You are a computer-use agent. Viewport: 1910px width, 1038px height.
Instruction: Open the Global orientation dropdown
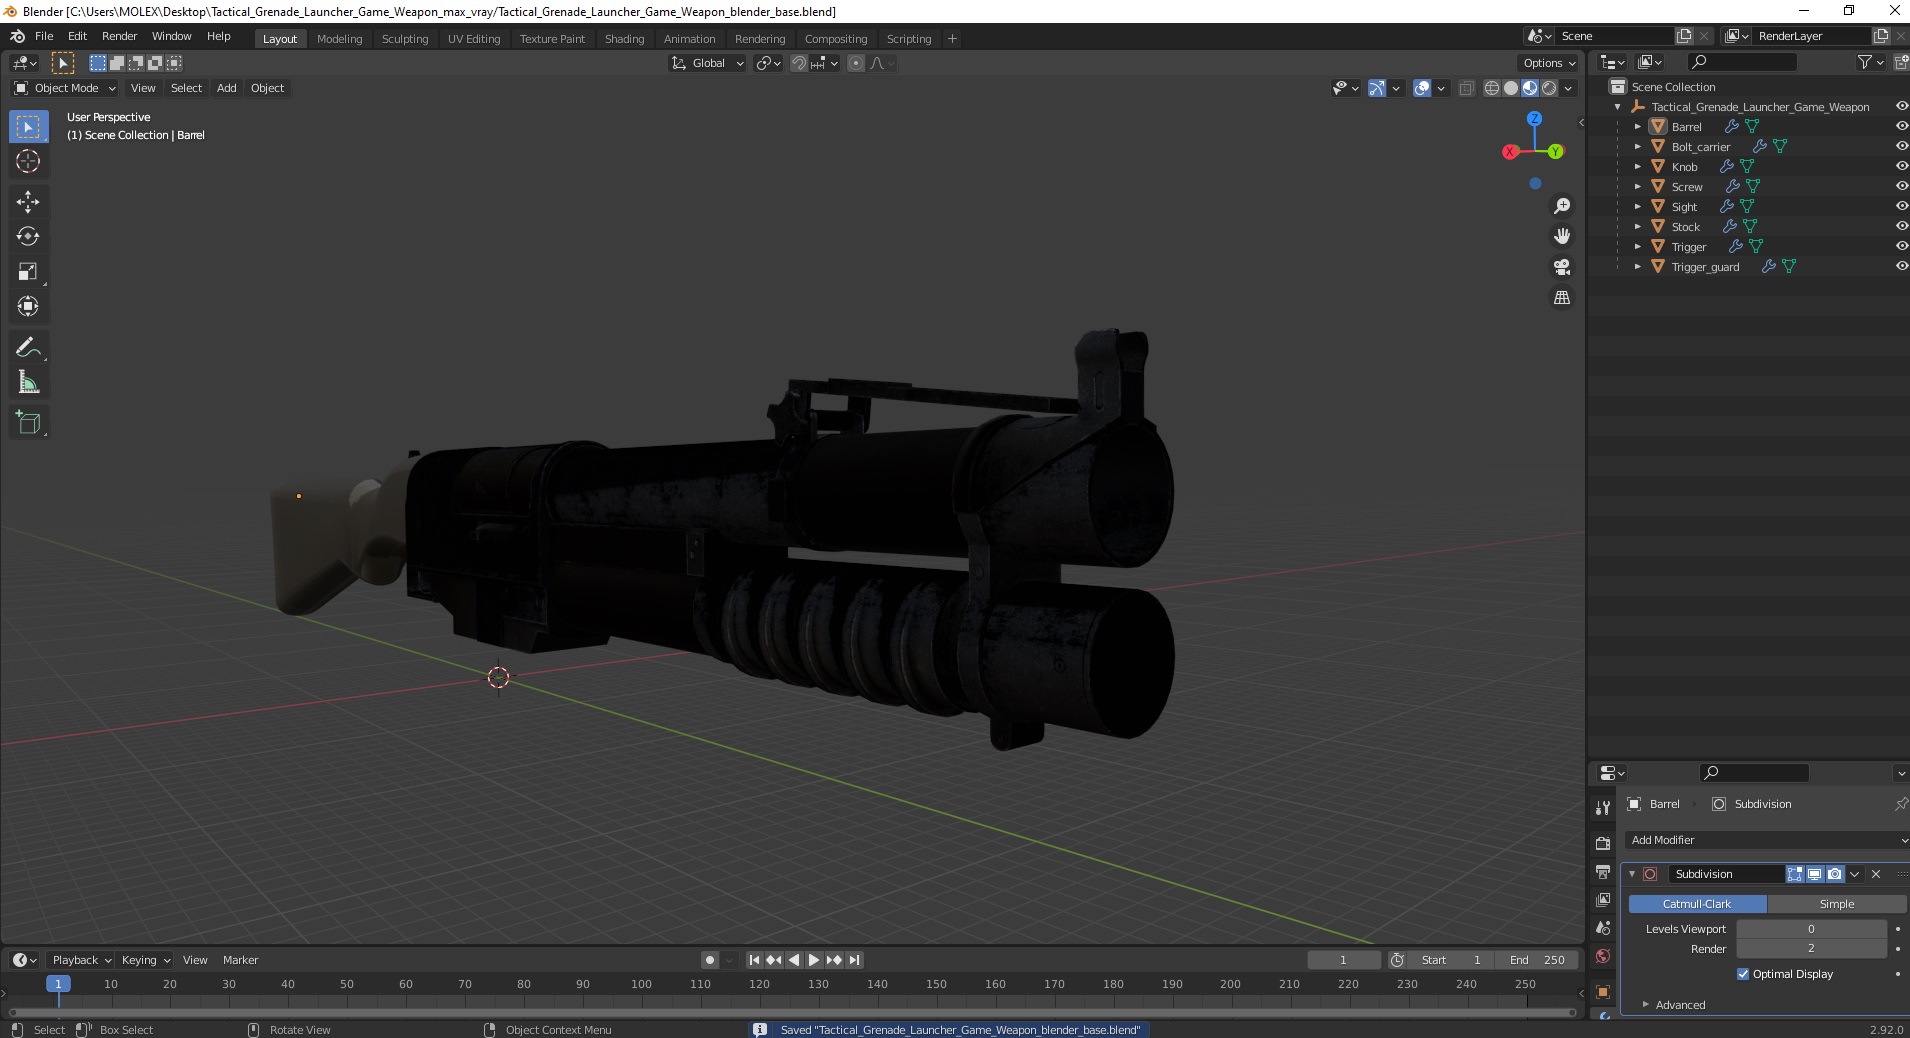[x=708, y=63]
